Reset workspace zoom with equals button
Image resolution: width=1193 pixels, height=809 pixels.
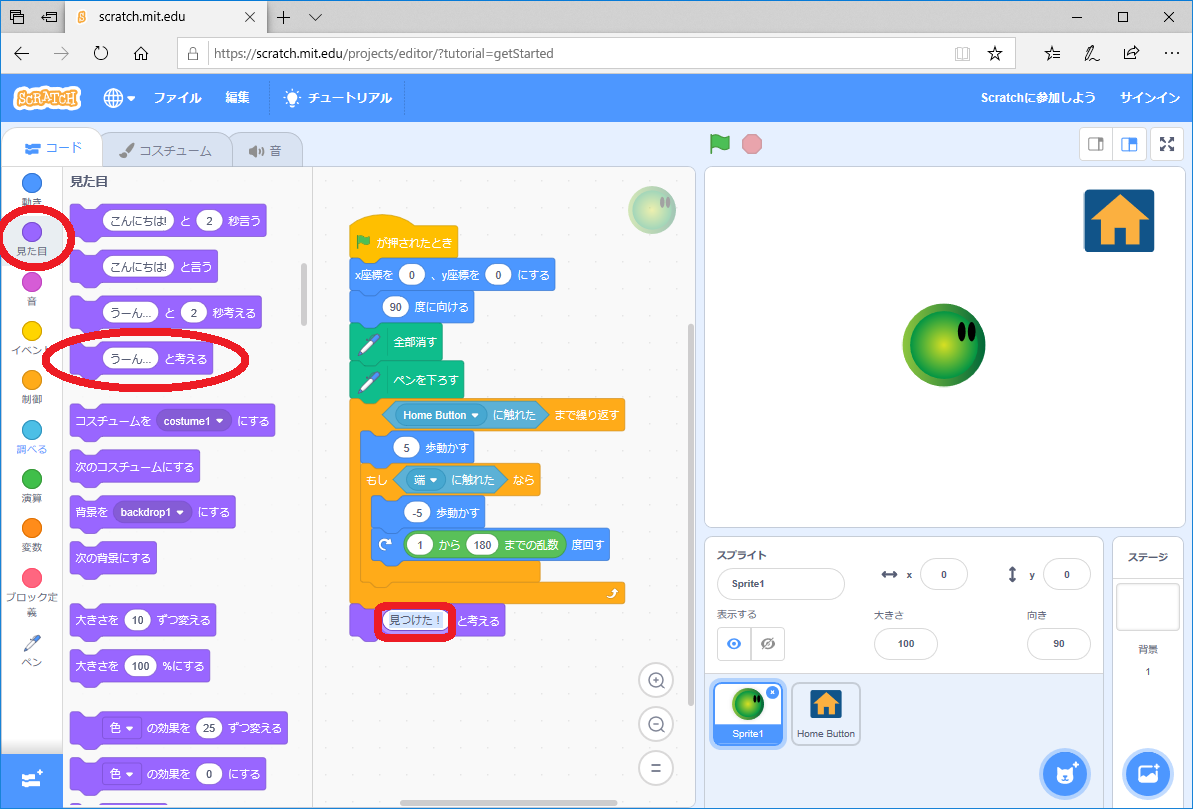click(656, 768)
